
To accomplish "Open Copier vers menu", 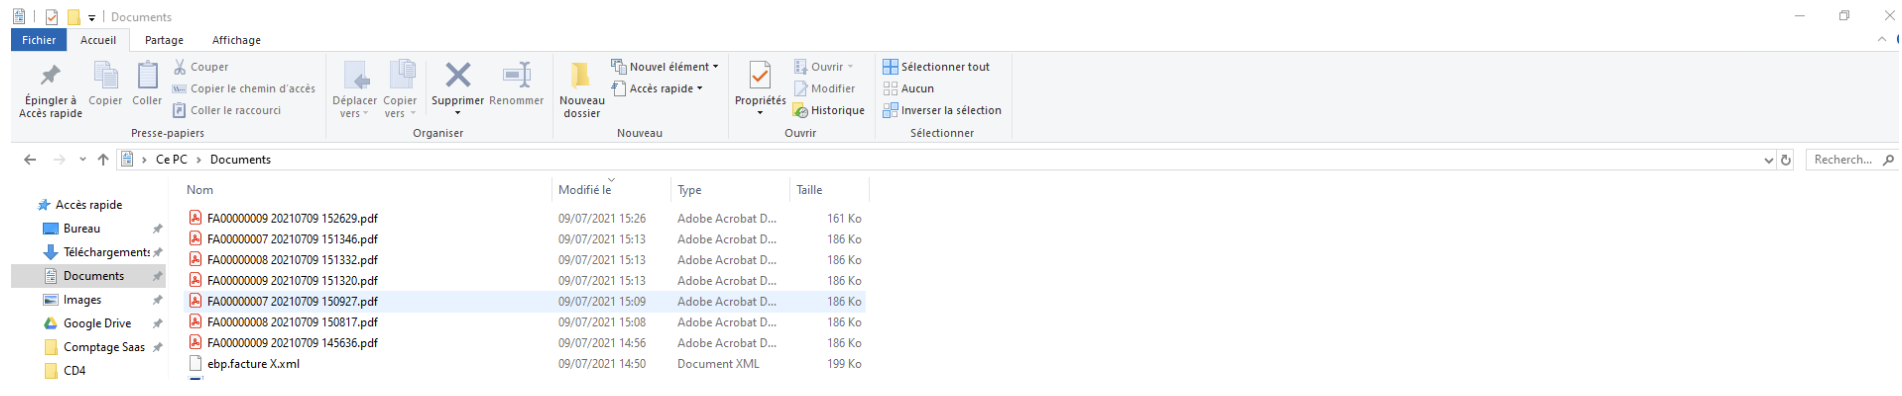I will point(400,90).
